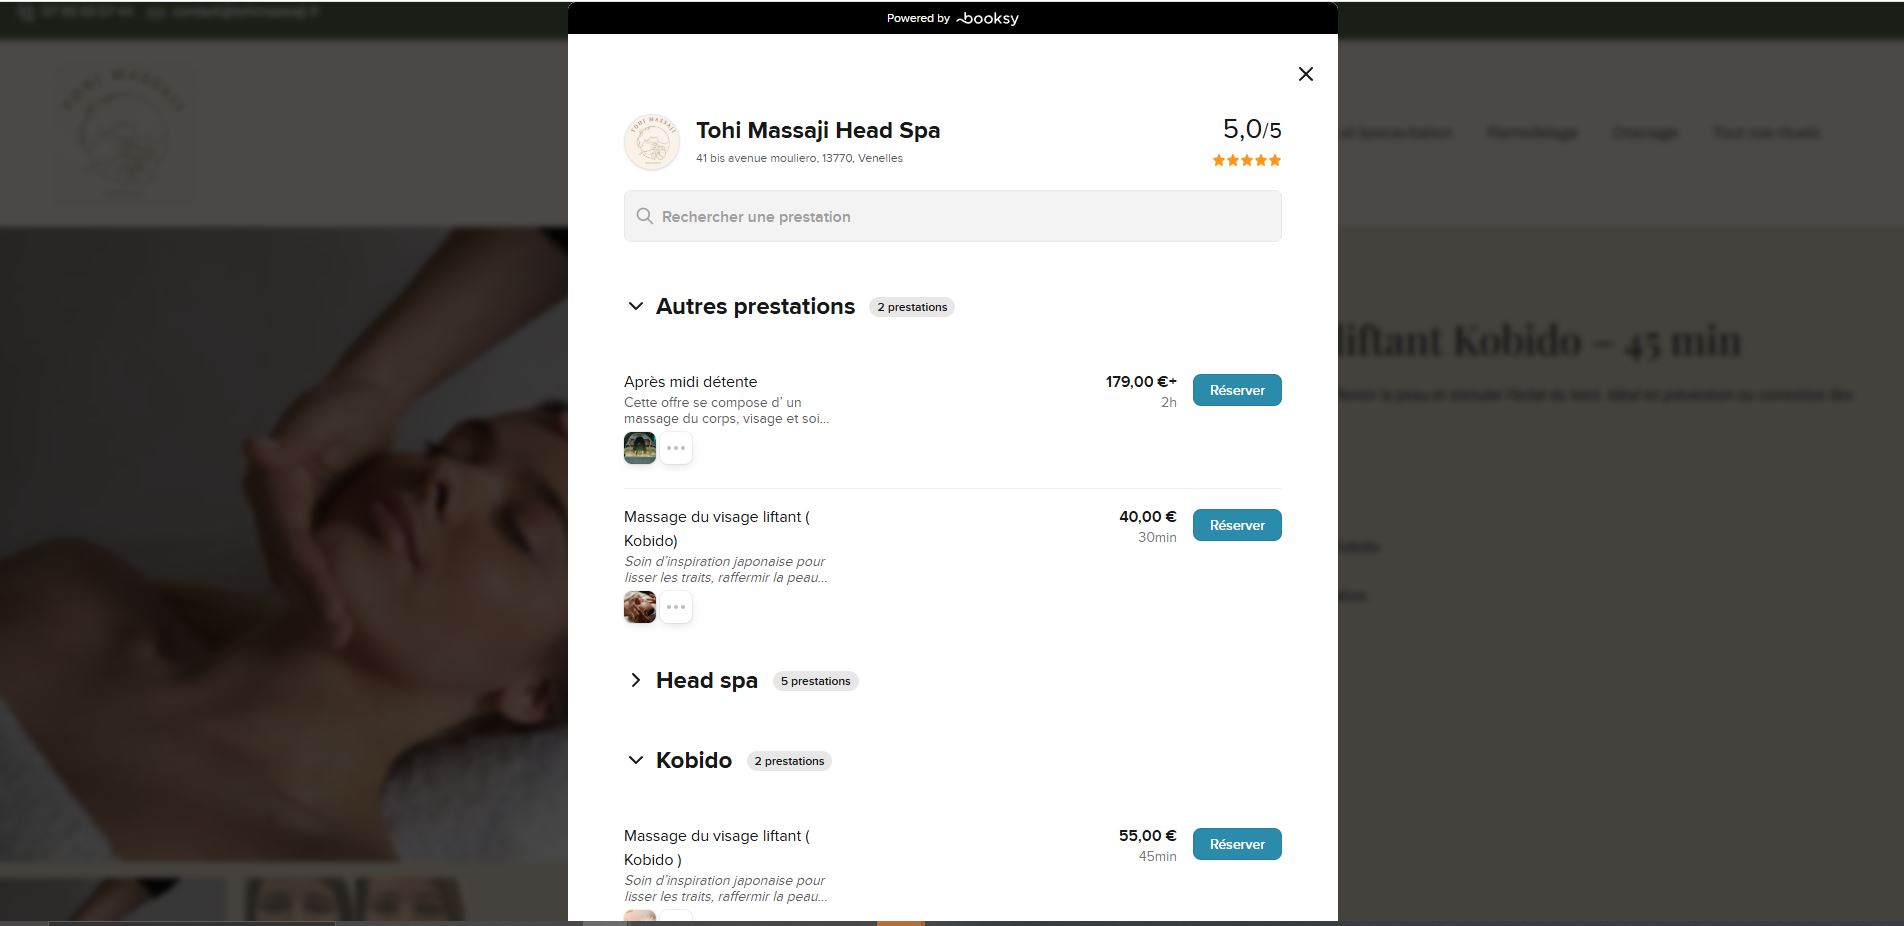Show more photos for Après midi détente
Screen dimensions: 1904x926
676,448
